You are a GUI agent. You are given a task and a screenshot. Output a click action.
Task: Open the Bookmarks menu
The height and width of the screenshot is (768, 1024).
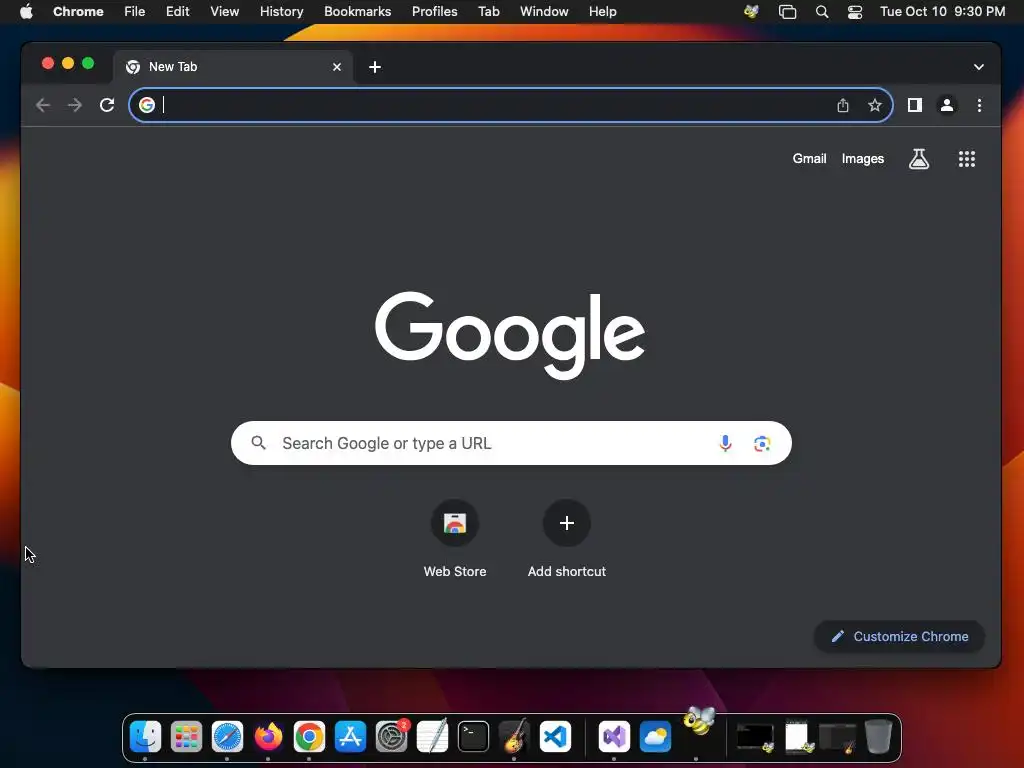(x=358, y=12)
